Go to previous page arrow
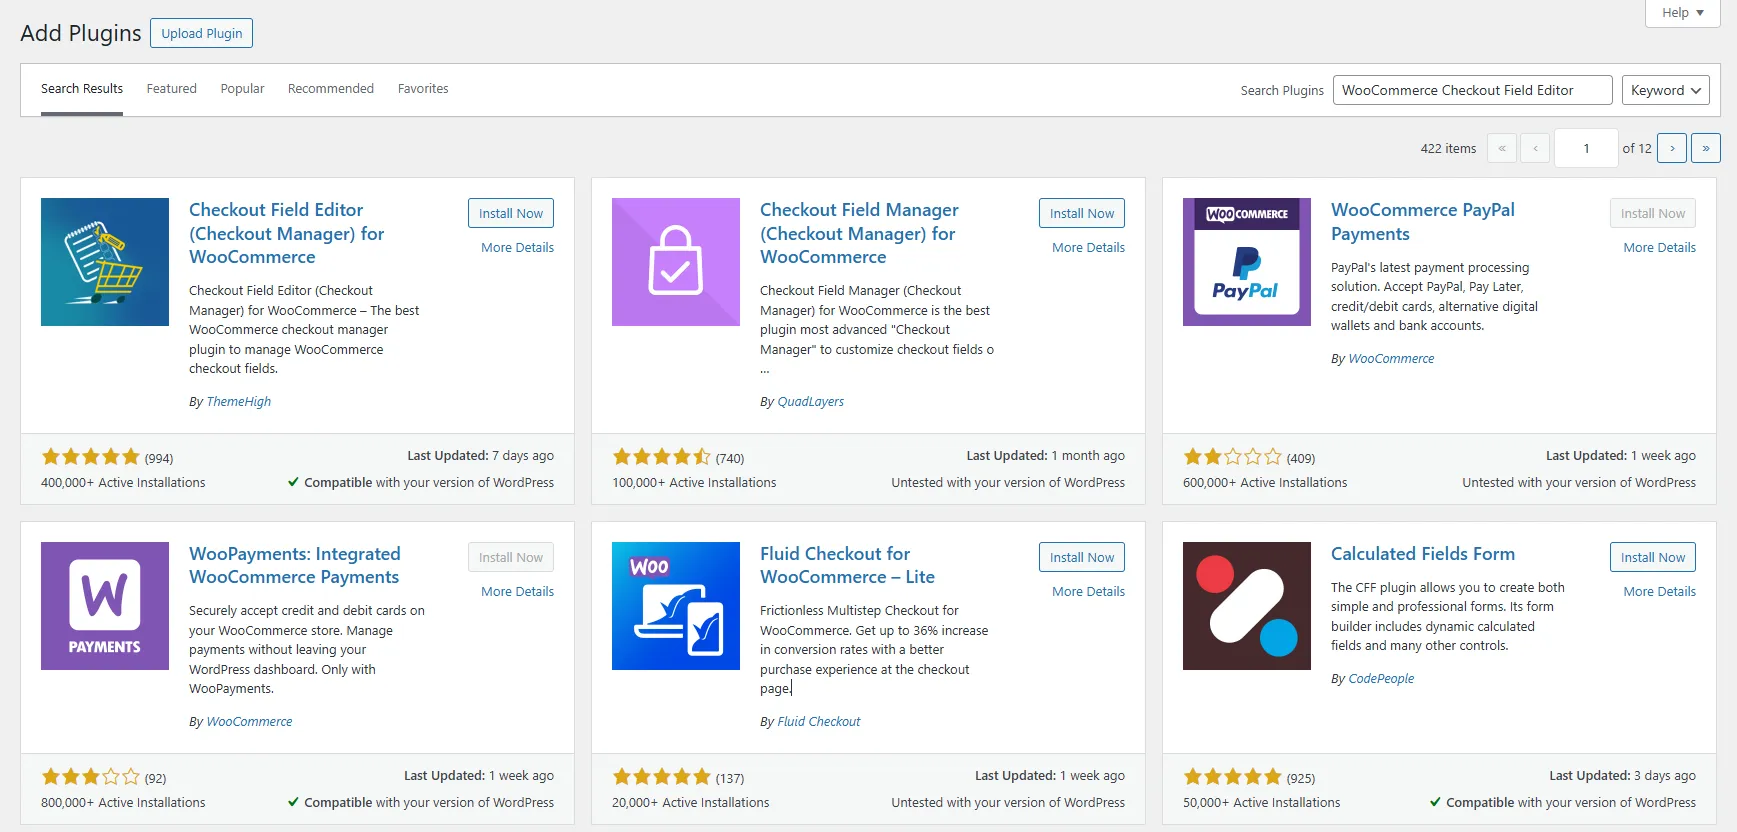The image size is (1737, 832). click(1535, 148)
